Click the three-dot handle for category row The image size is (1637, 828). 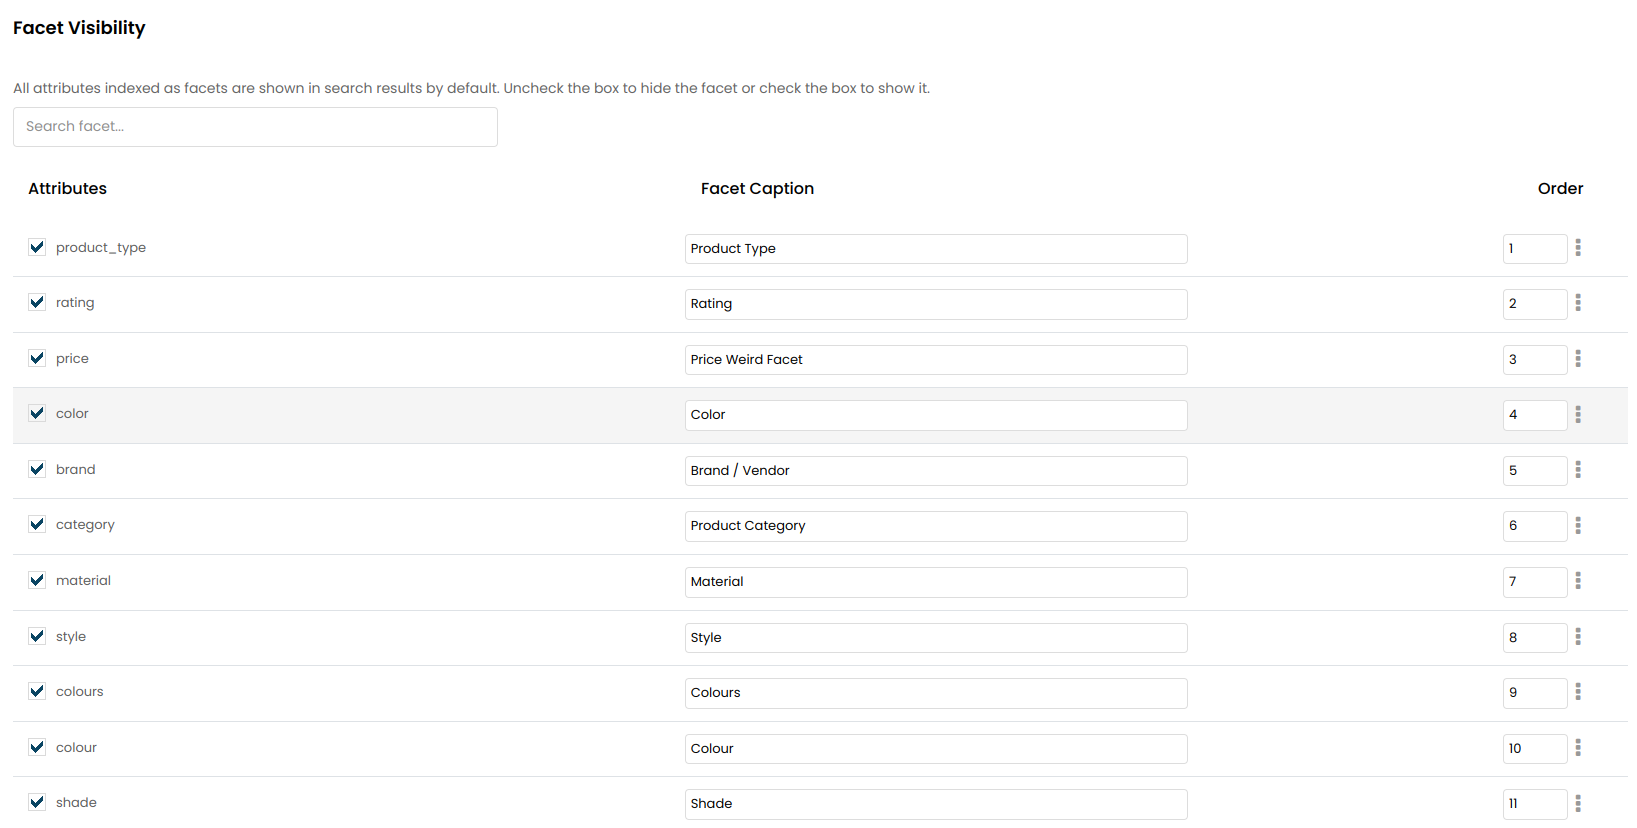click(x=1578, y=525)
